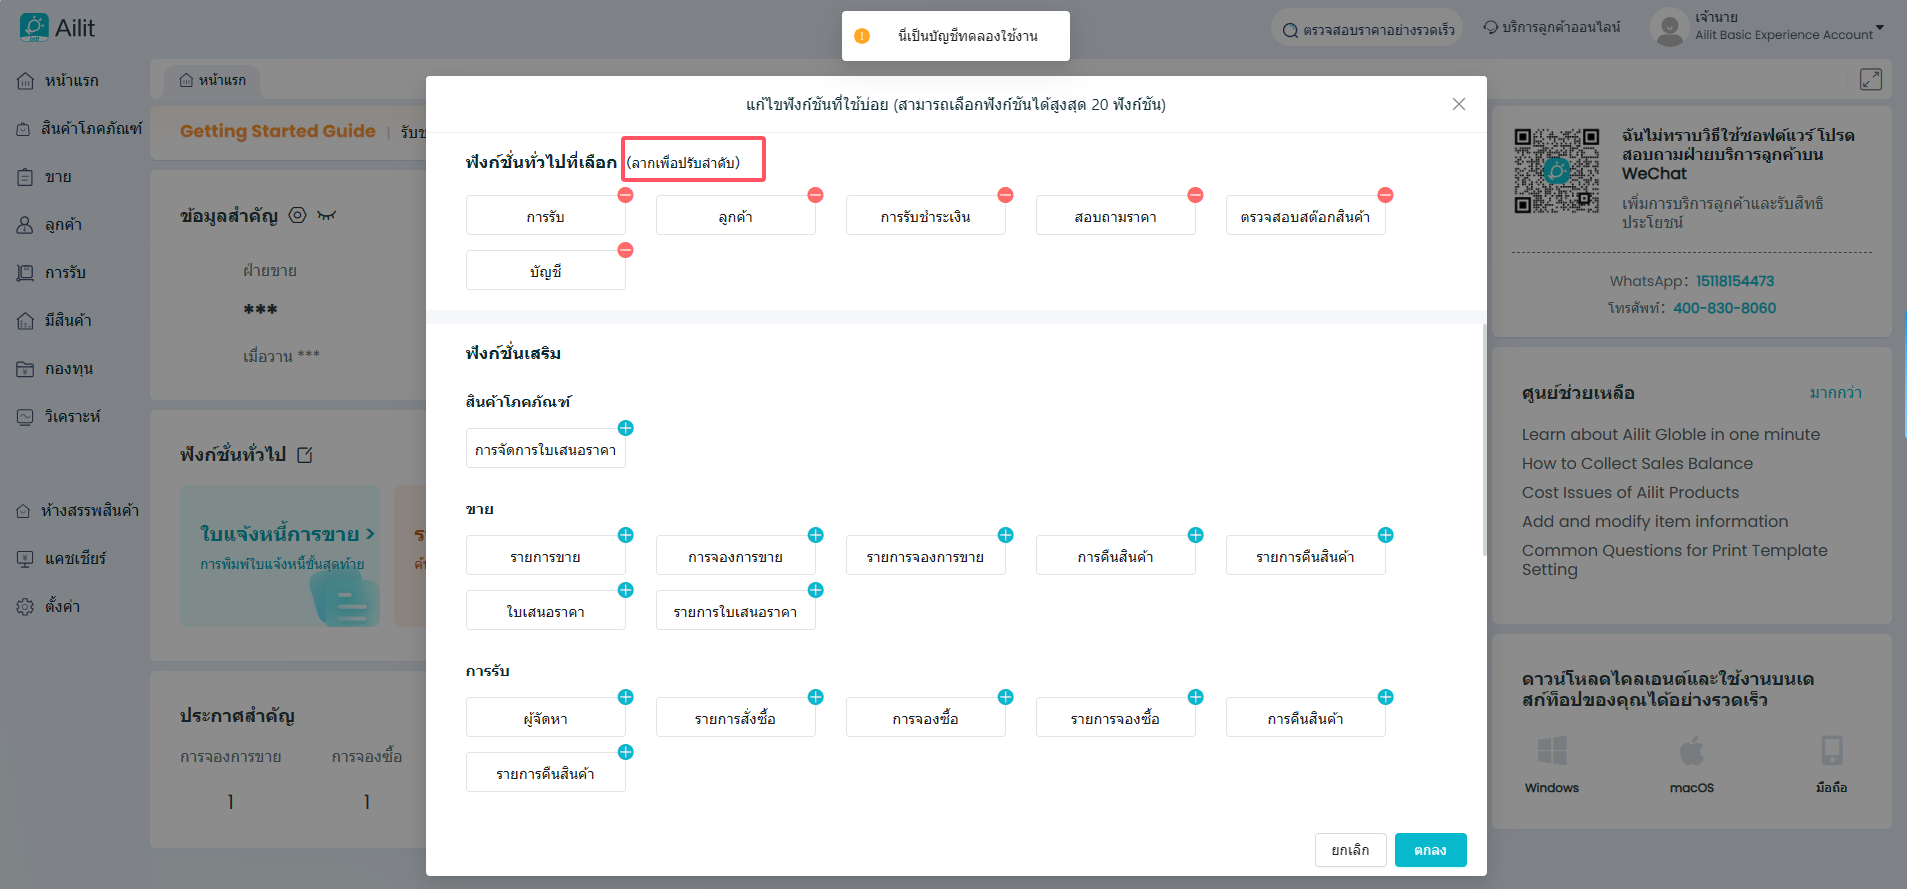Switch to the หน้าแรก tab
This screenshot has width=1907, height=889.
212,80
